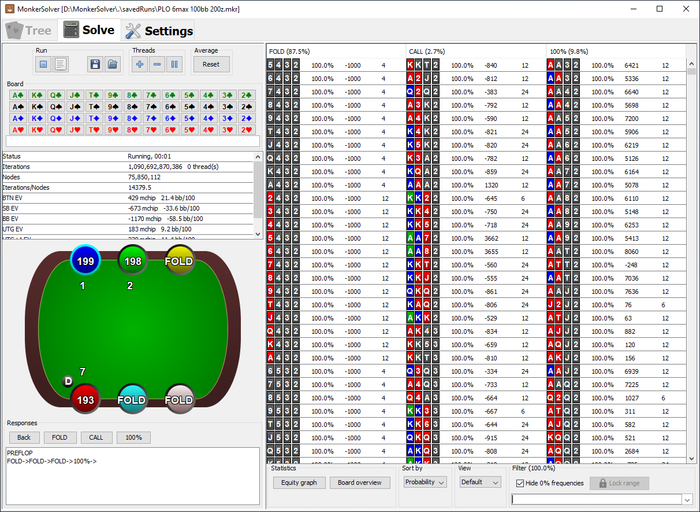Click the Run log document icon
This screenshot has width=700, height=512.
61,64
